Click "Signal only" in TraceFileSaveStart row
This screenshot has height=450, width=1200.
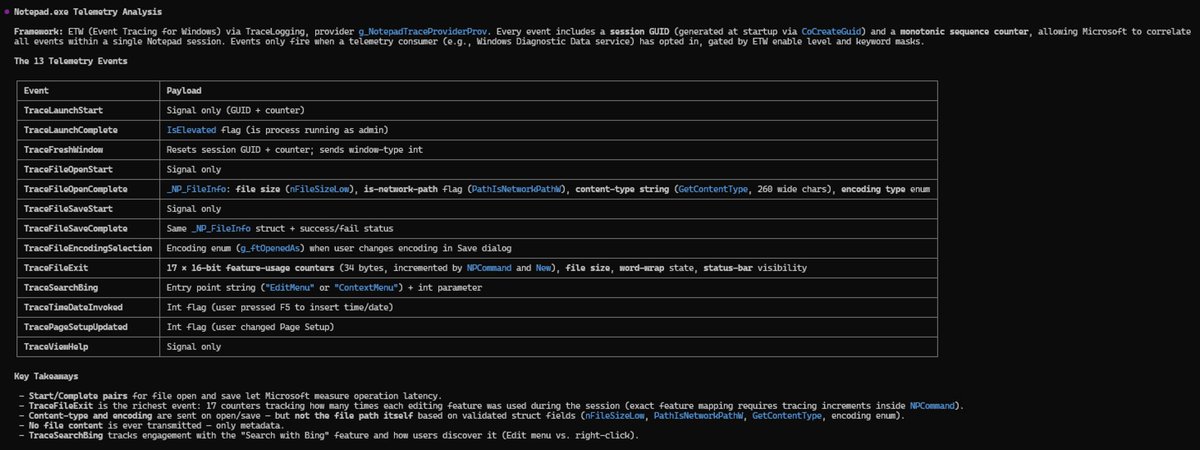pyautogui.click(x=193, y=208)
